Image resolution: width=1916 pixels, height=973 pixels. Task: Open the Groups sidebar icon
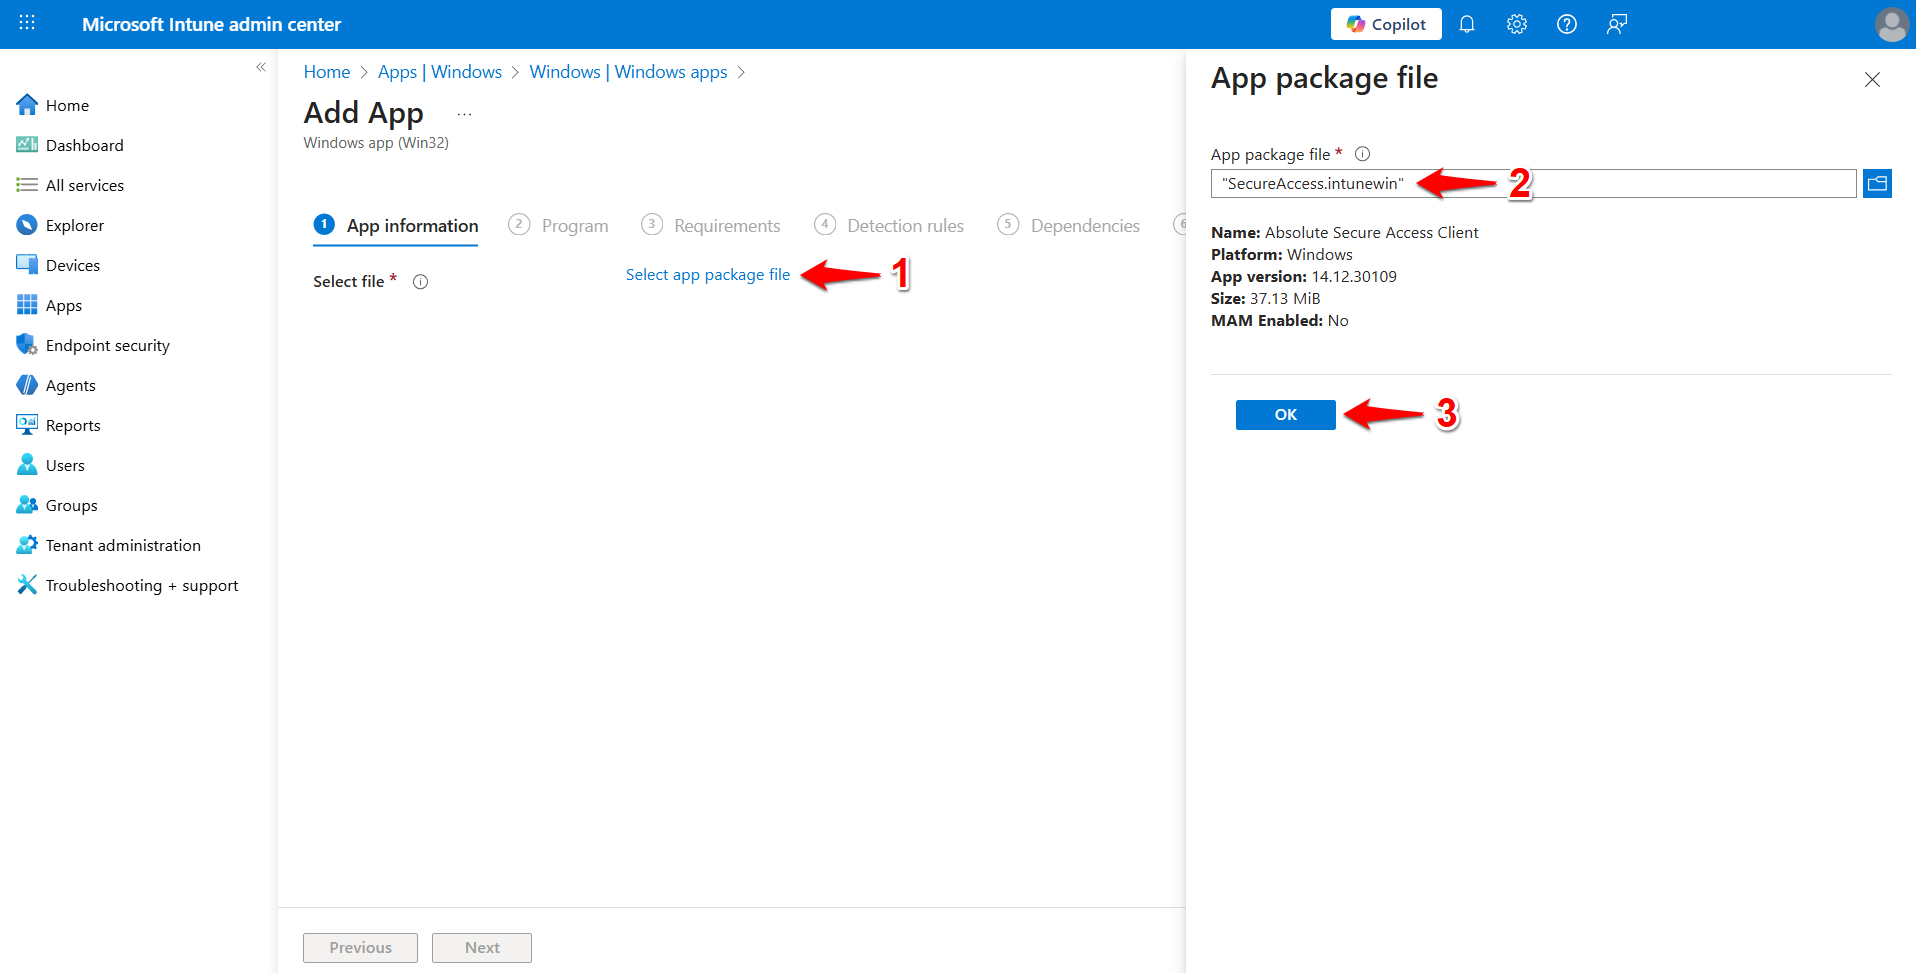pos(27,505)
